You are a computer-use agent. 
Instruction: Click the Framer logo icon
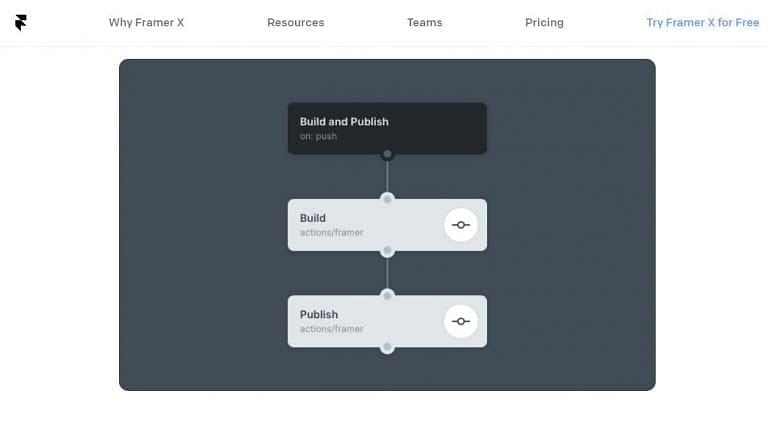pos(21,23)
